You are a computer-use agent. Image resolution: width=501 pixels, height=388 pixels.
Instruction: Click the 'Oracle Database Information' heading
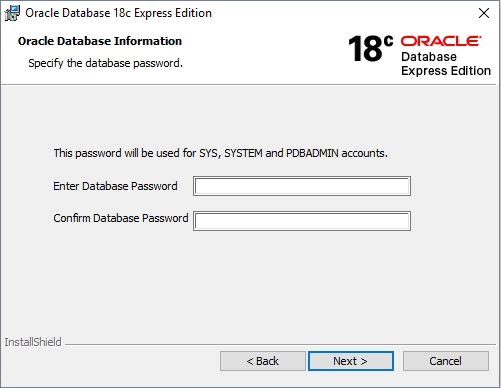(x=100, y=41)
